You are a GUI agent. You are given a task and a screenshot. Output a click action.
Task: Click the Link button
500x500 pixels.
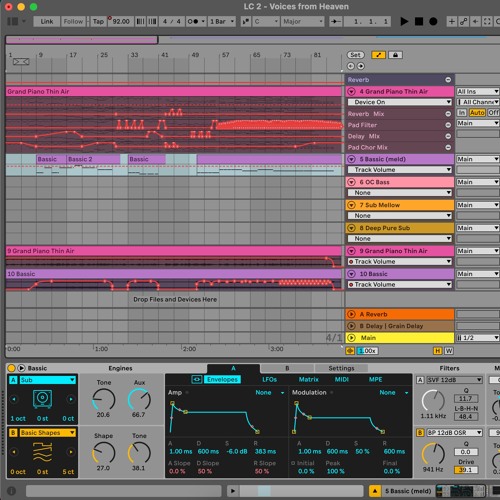tap(47, 22)
